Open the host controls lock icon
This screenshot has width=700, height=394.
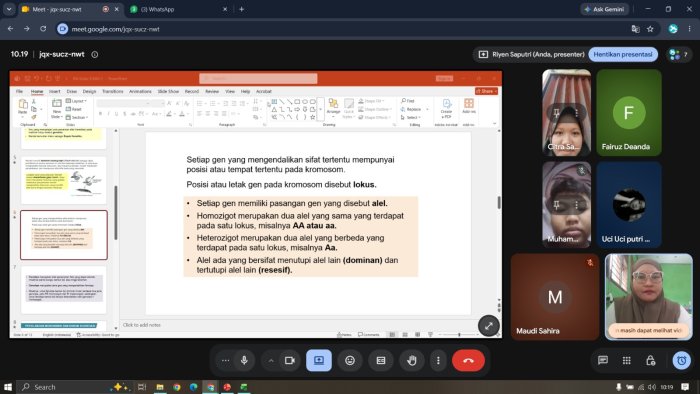tap(650, 360)
